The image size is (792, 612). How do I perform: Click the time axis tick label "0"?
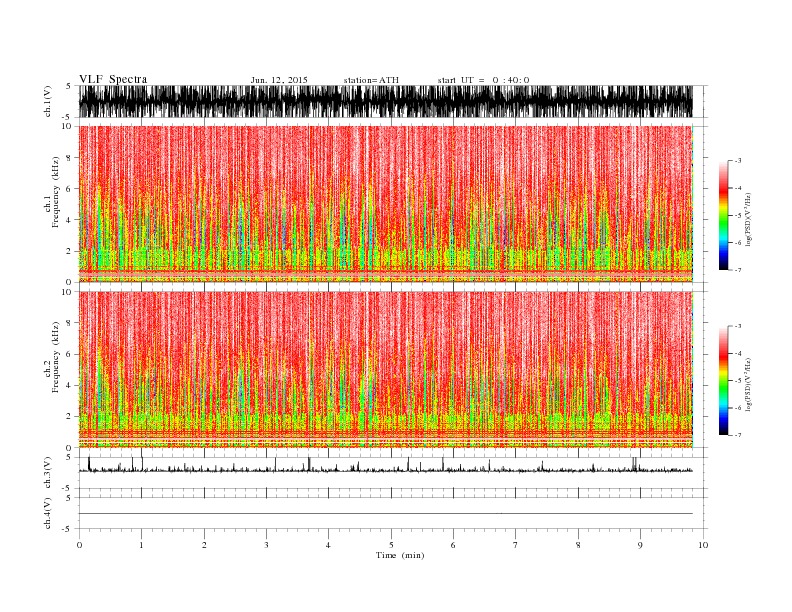79,545
